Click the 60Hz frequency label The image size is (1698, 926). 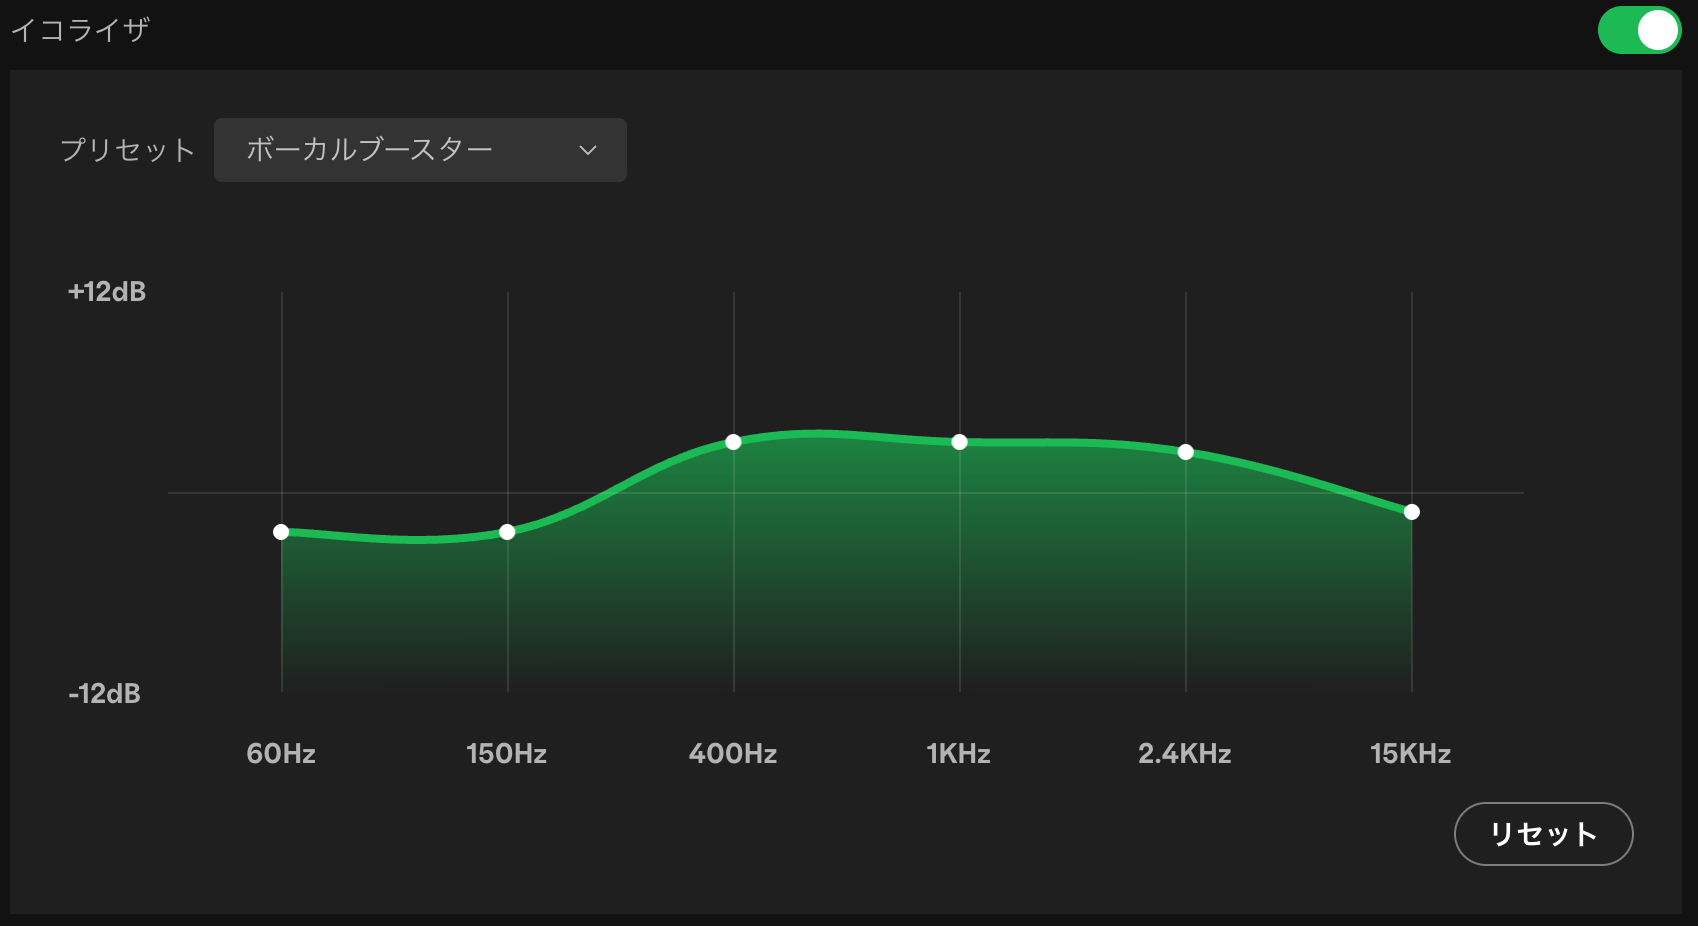(x=281, y=754)
